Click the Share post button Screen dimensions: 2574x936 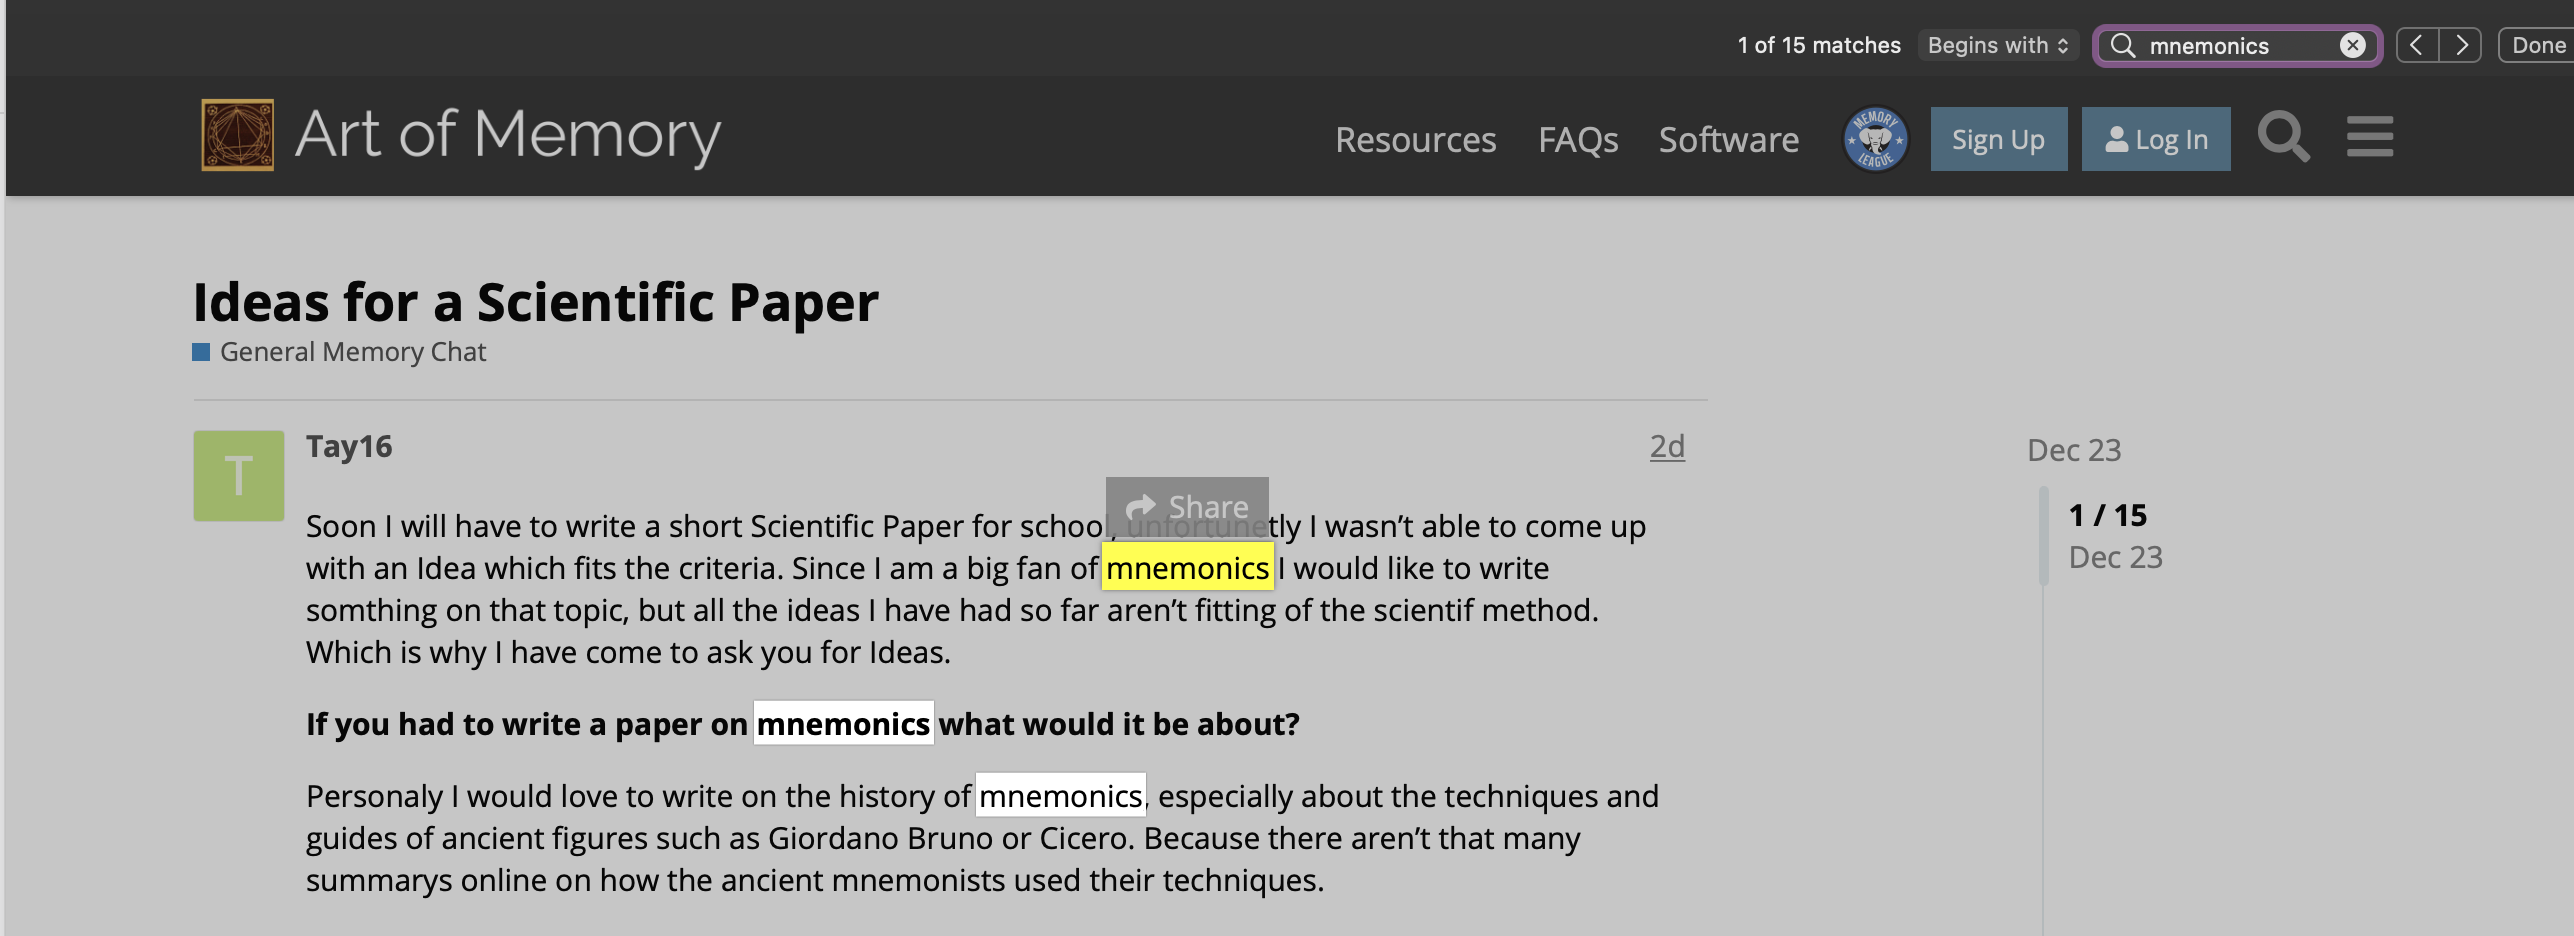pyautogui.click(x=1187, y=506)
